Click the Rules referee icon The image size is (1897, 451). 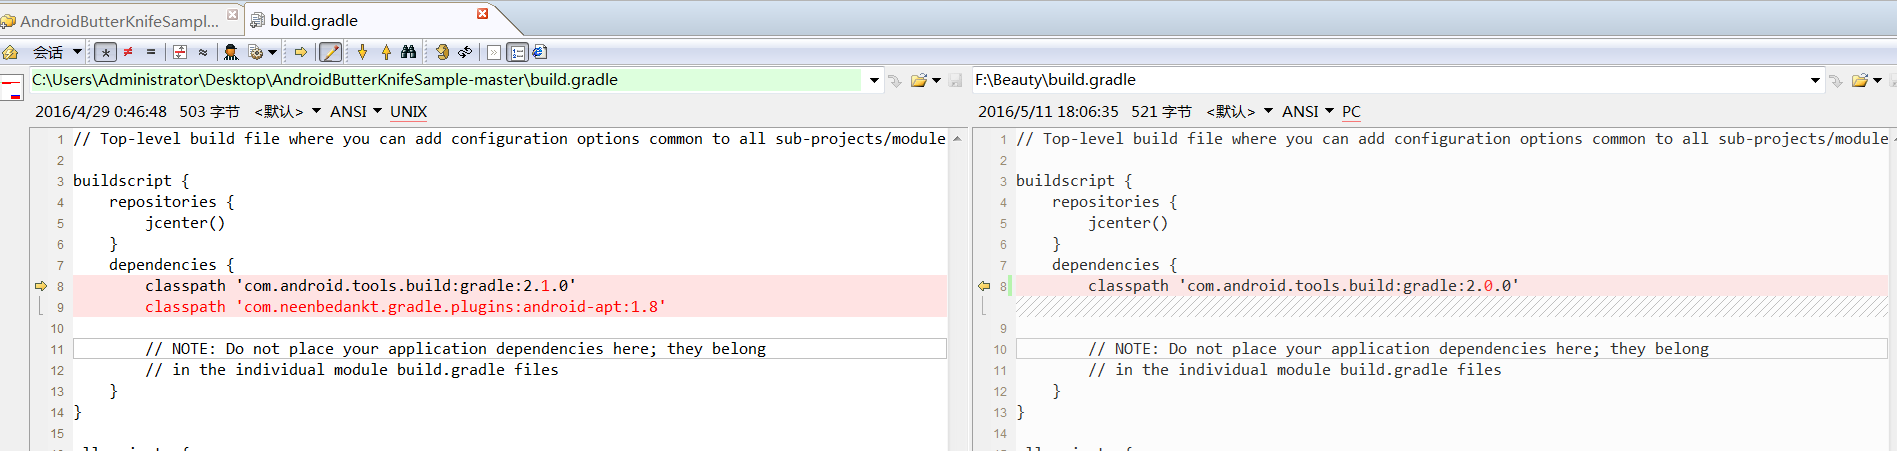[x=231, y=52]
